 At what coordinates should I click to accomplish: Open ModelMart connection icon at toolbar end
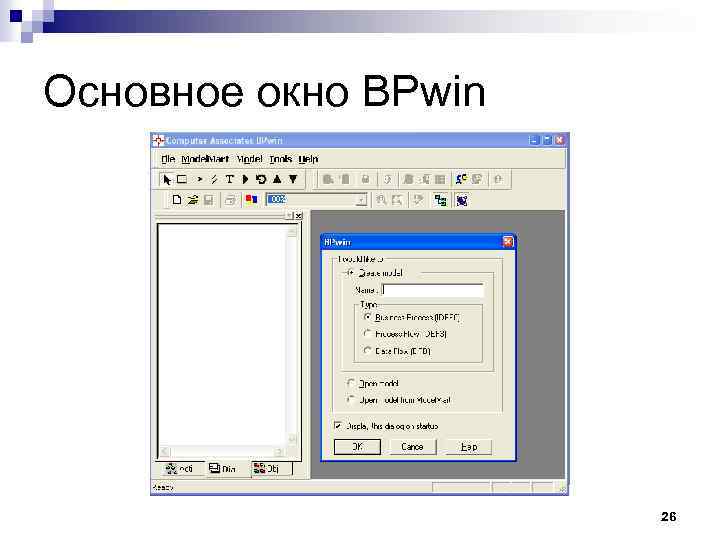(462, 200)
